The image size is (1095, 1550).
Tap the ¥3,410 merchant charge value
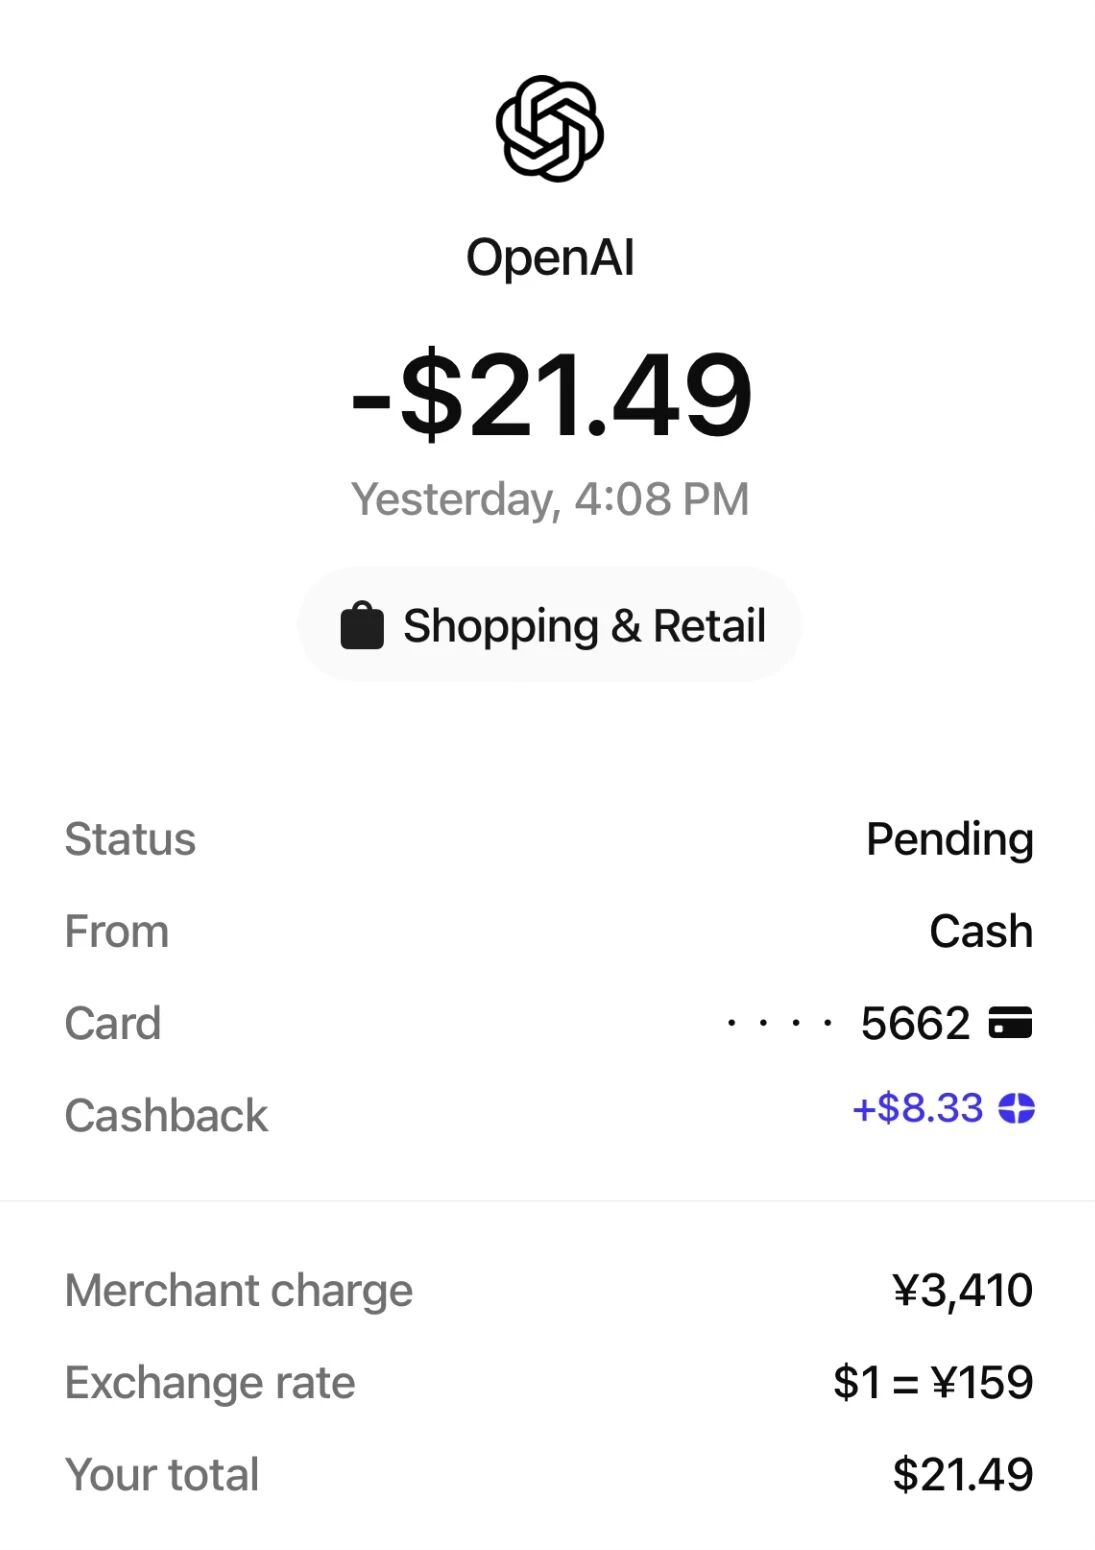click(x=962, y=1290)
